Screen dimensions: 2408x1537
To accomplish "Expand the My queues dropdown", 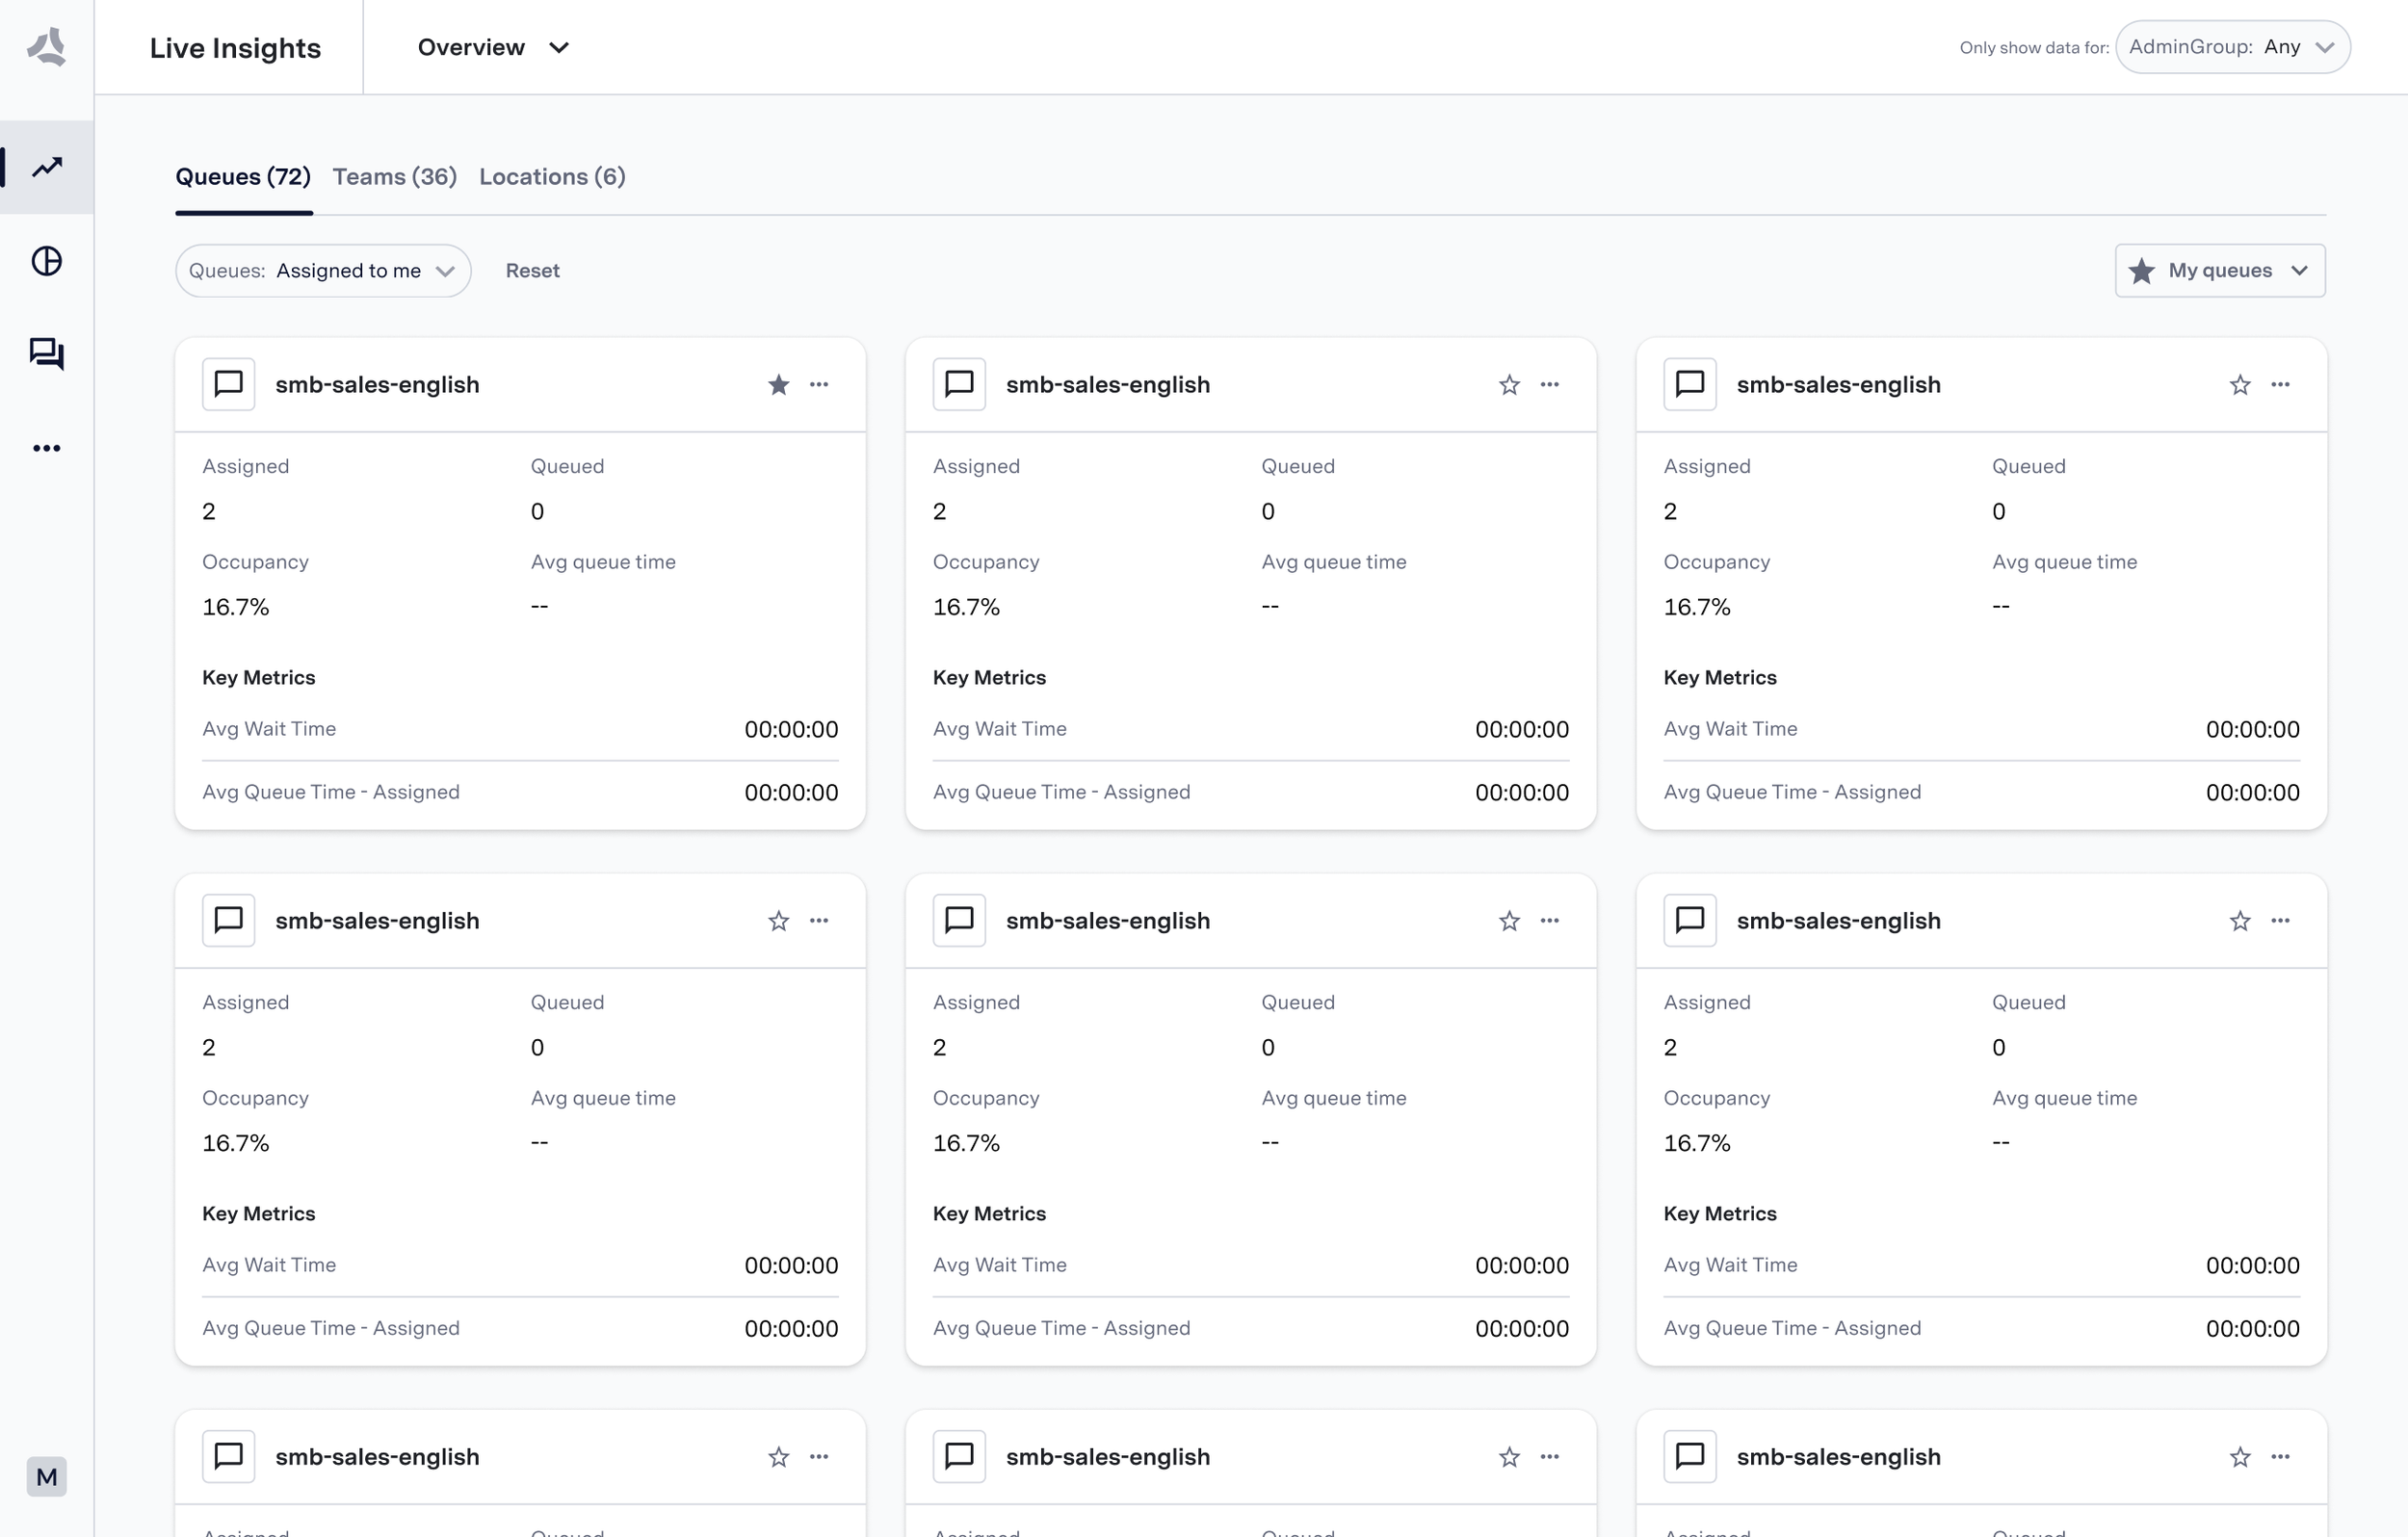I will (2219, 271).
